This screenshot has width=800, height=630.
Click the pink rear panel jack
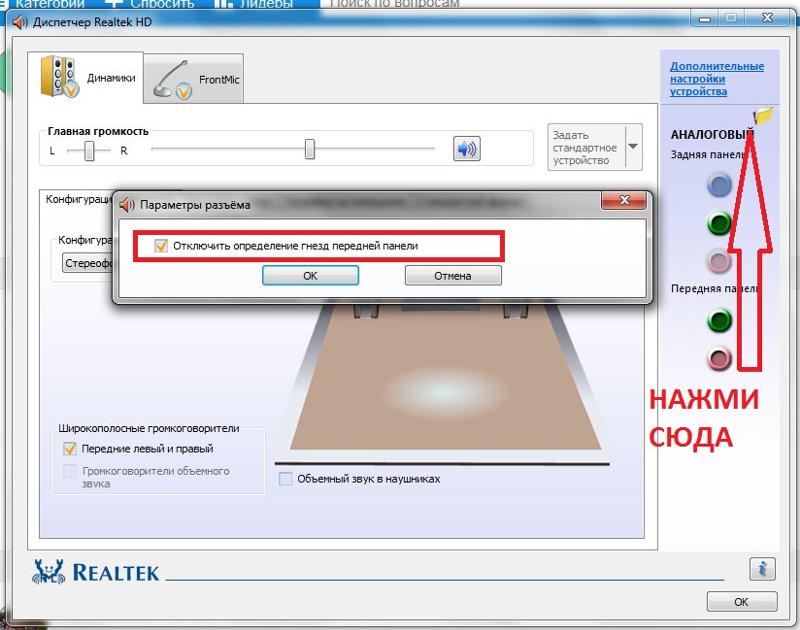[x=719, y=261]
